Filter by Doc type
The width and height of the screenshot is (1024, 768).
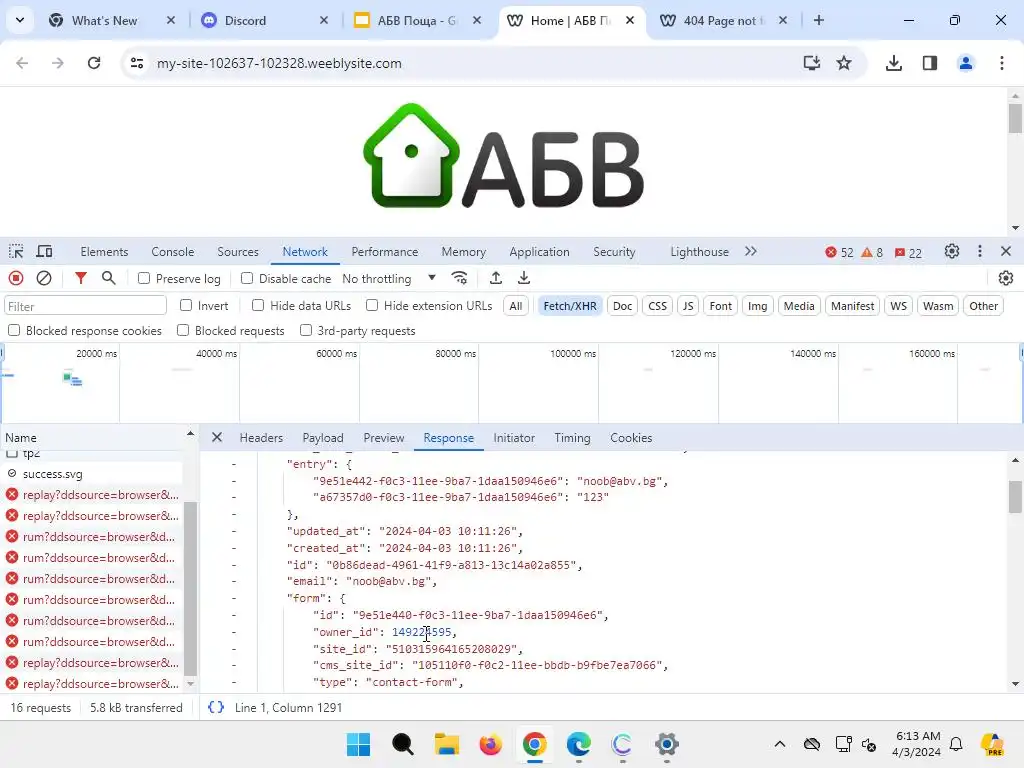click(x=622, y=306)
